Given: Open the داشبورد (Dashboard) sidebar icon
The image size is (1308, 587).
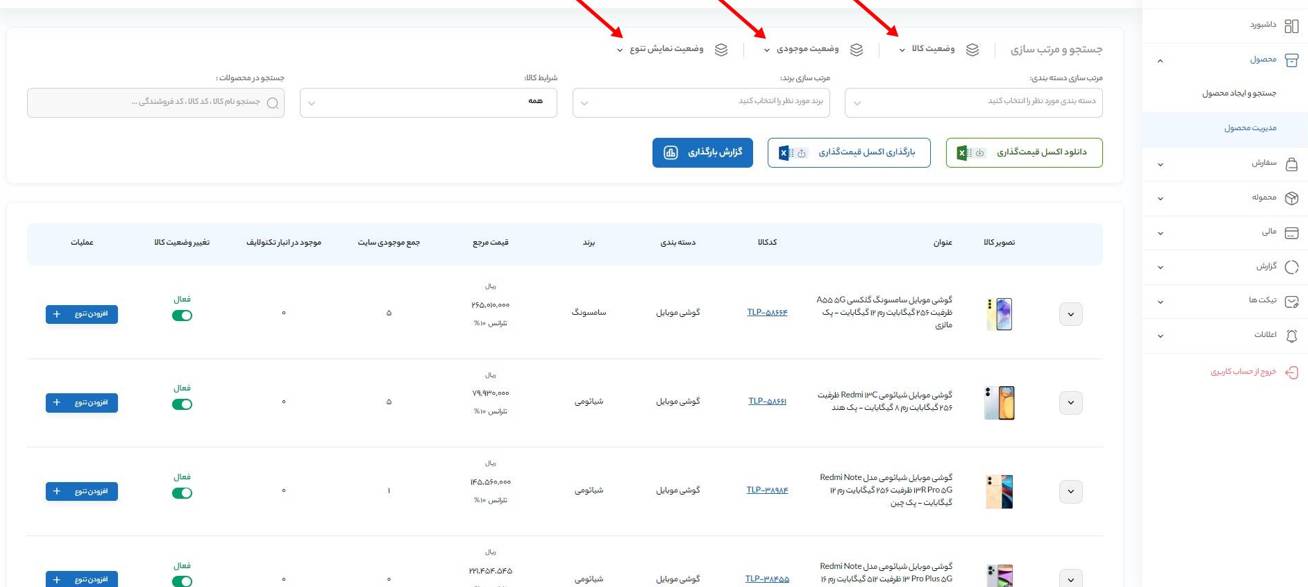Looking at the screenshot, I should (x=1291, y=26).
